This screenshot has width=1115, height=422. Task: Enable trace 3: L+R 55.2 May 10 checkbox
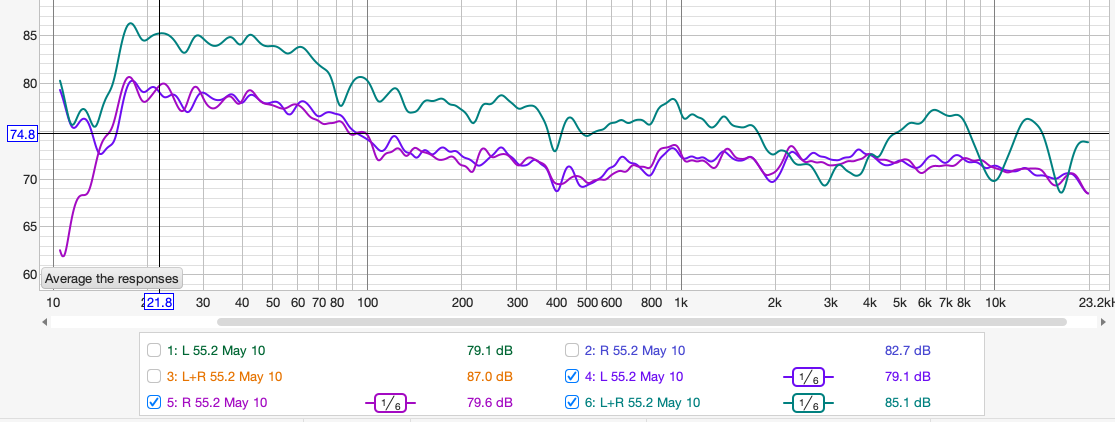coord(154,376)
